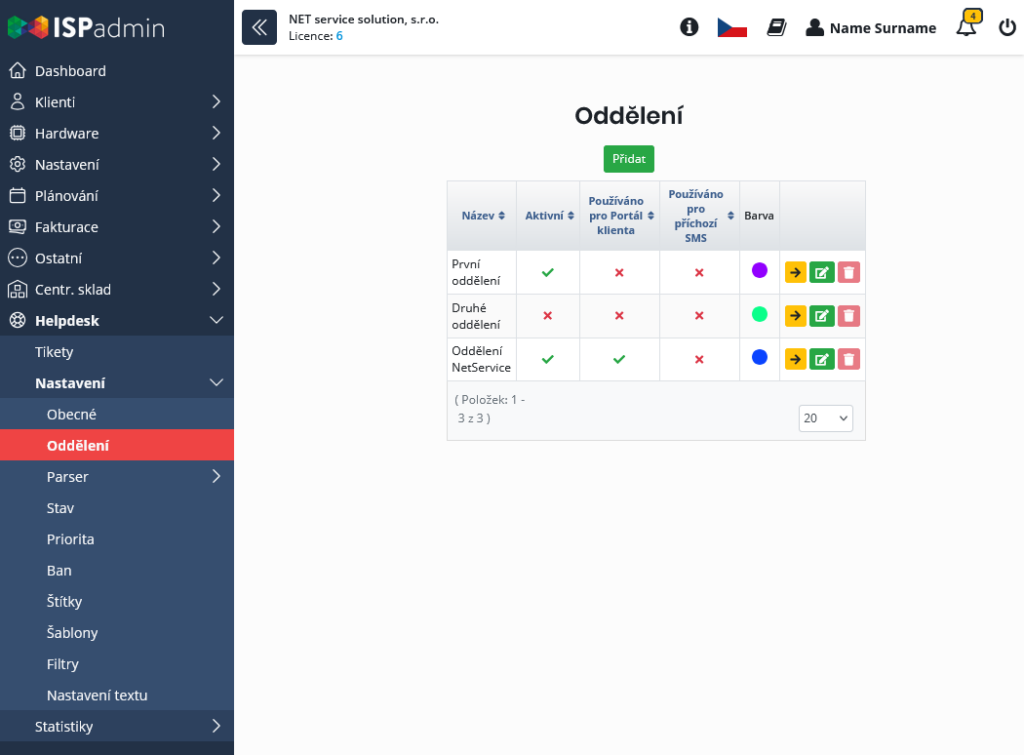The height and width of the screenshot is (755, 1024).
Task: Collapse the sidebar with double-chevron button
Action: (259, 27)
